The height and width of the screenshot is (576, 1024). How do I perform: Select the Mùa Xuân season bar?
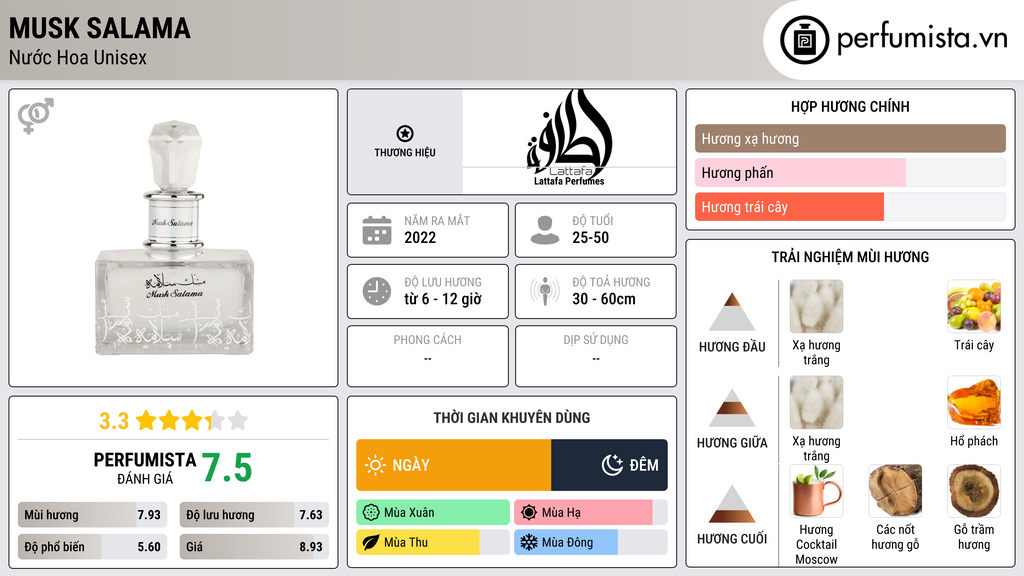(x=432, y=513)
